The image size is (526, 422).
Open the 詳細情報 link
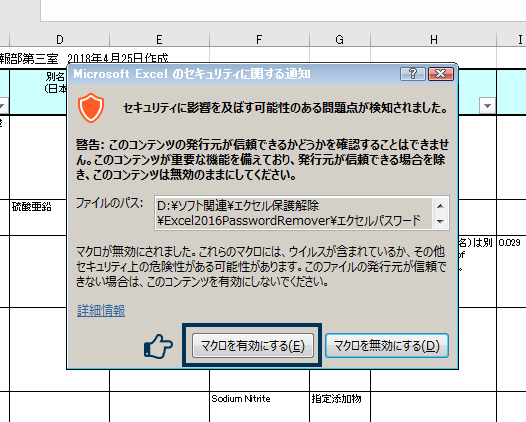click(101, 311)
